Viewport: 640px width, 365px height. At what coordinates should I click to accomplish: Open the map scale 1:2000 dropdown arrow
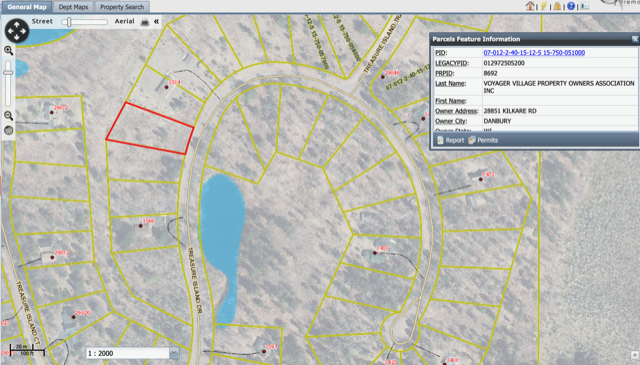click(x=174, y=353)
